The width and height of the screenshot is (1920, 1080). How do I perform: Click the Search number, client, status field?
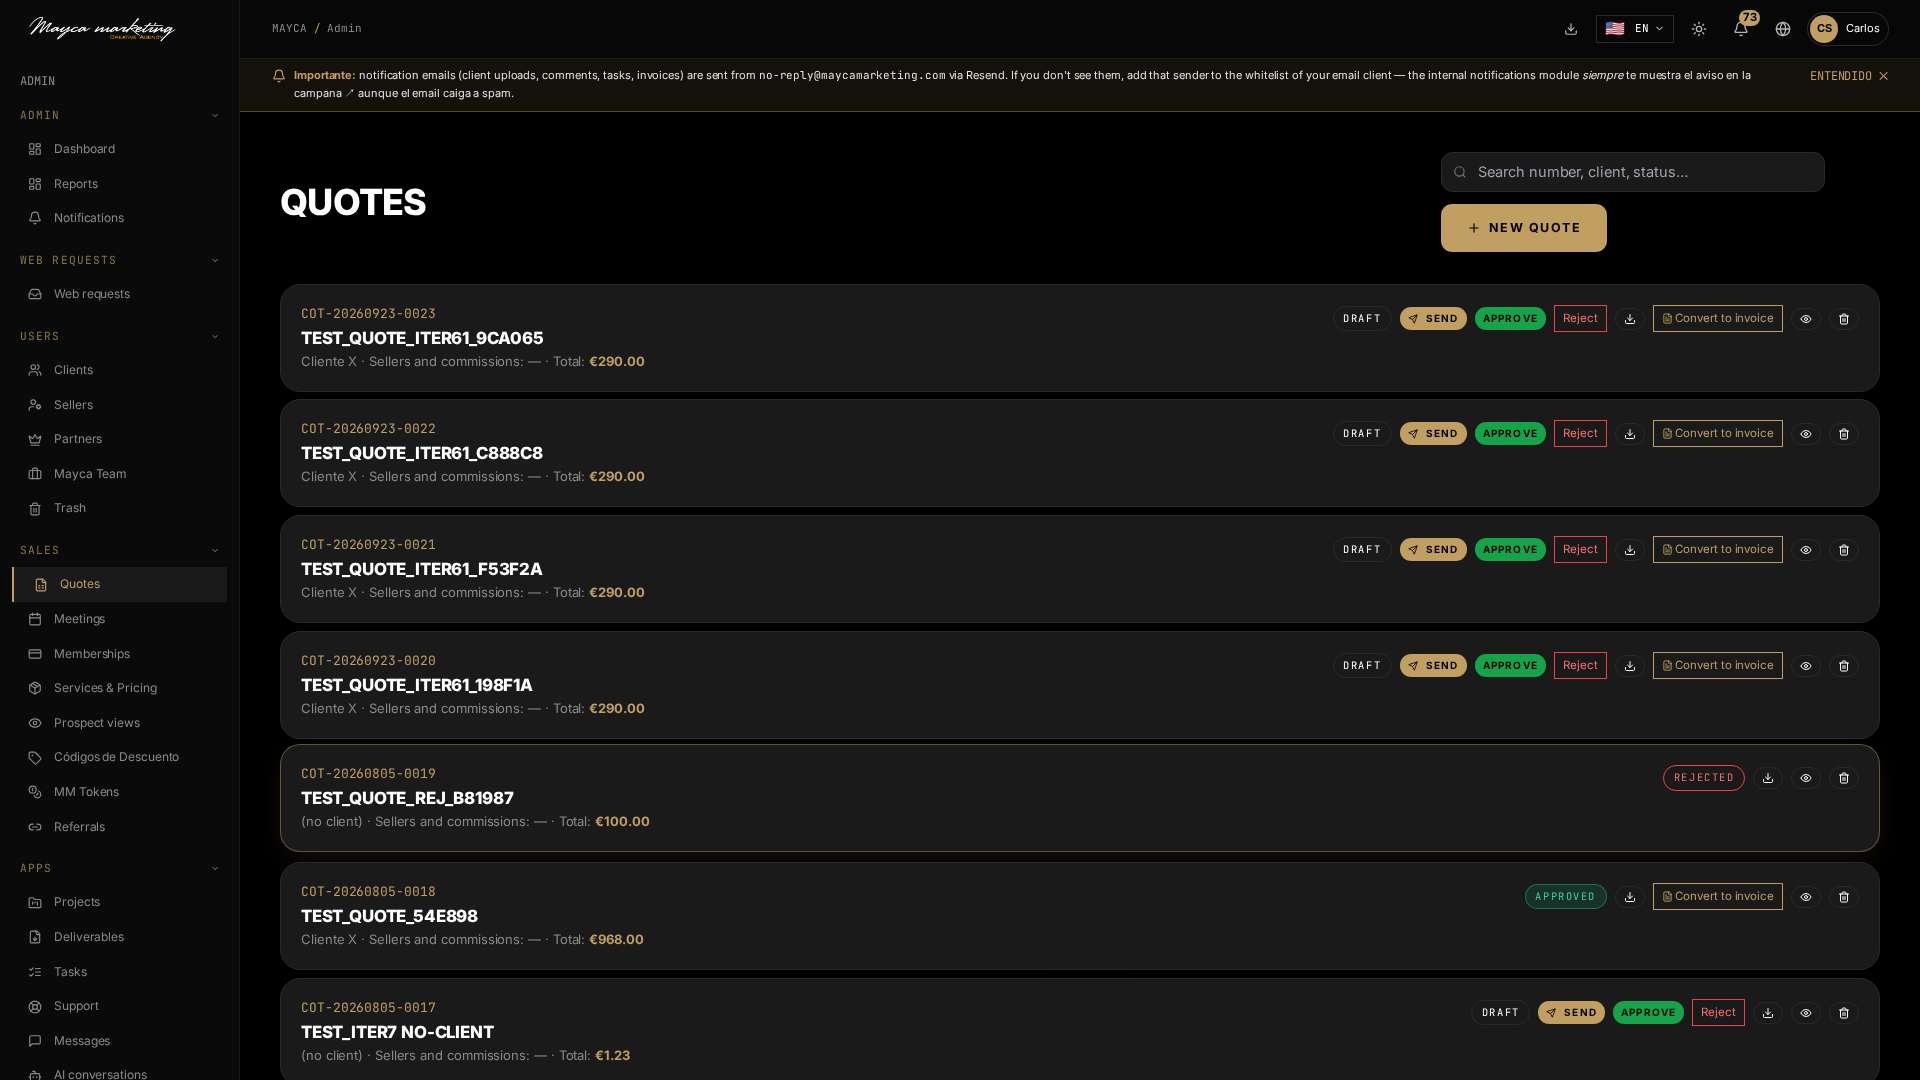(x=1632, y=172)
